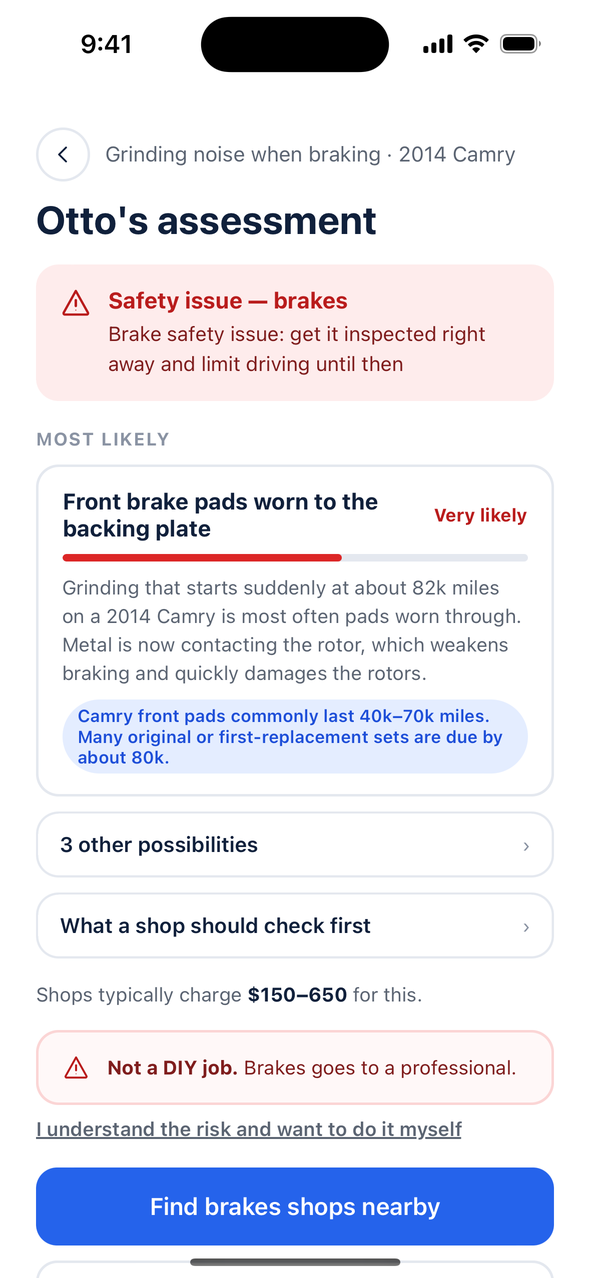
Task: Tap the $150–650 price estimate text
Action: tap(298, 995)
